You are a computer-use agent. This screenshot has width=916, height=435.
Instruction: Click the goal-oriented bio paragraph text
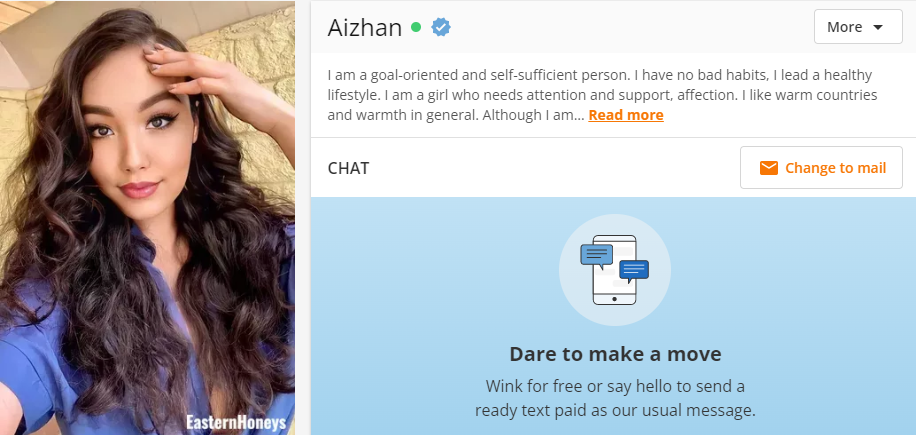(602, 95)
